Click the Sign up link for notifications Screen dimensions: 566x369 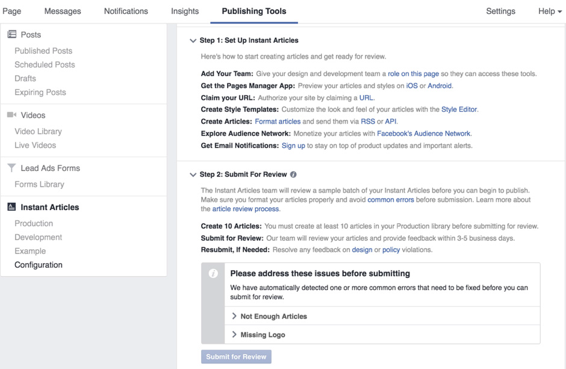(293, 146)
